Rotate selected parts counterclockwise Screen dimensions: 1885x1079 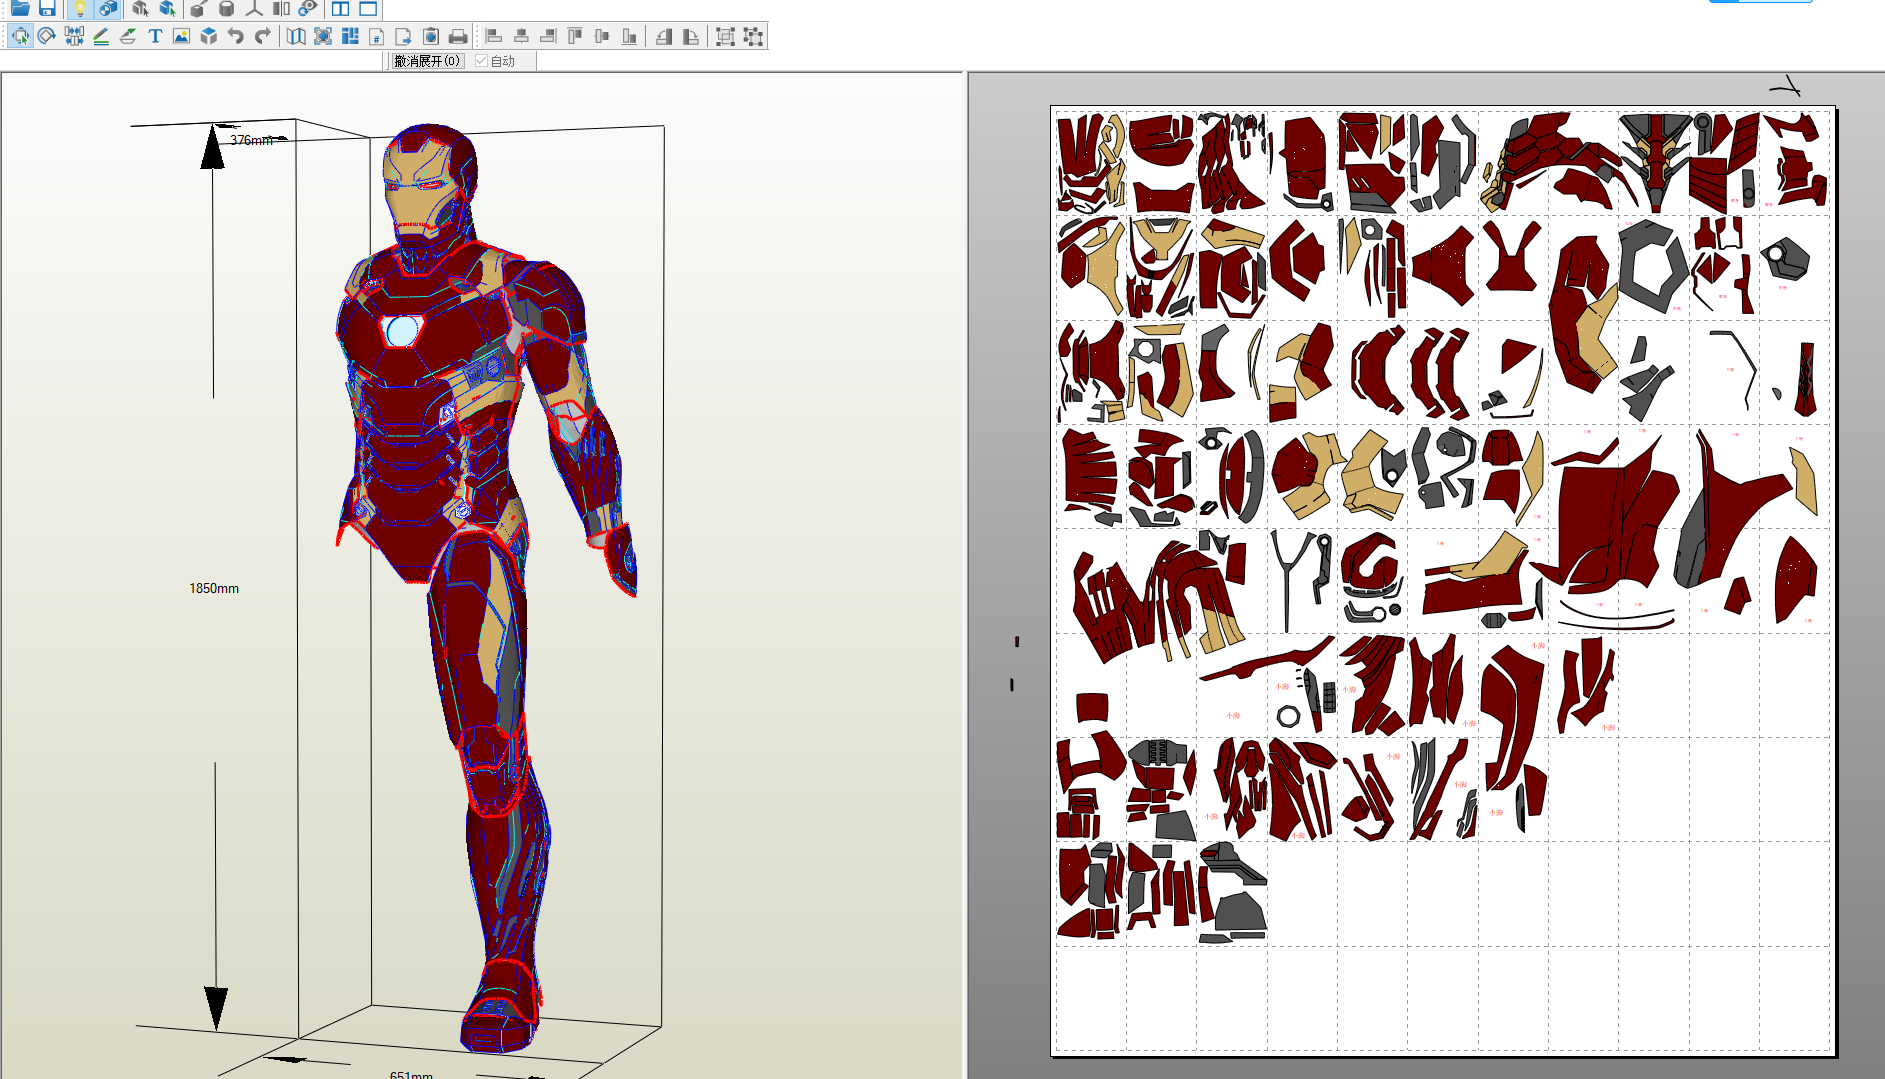coord(663,37)
